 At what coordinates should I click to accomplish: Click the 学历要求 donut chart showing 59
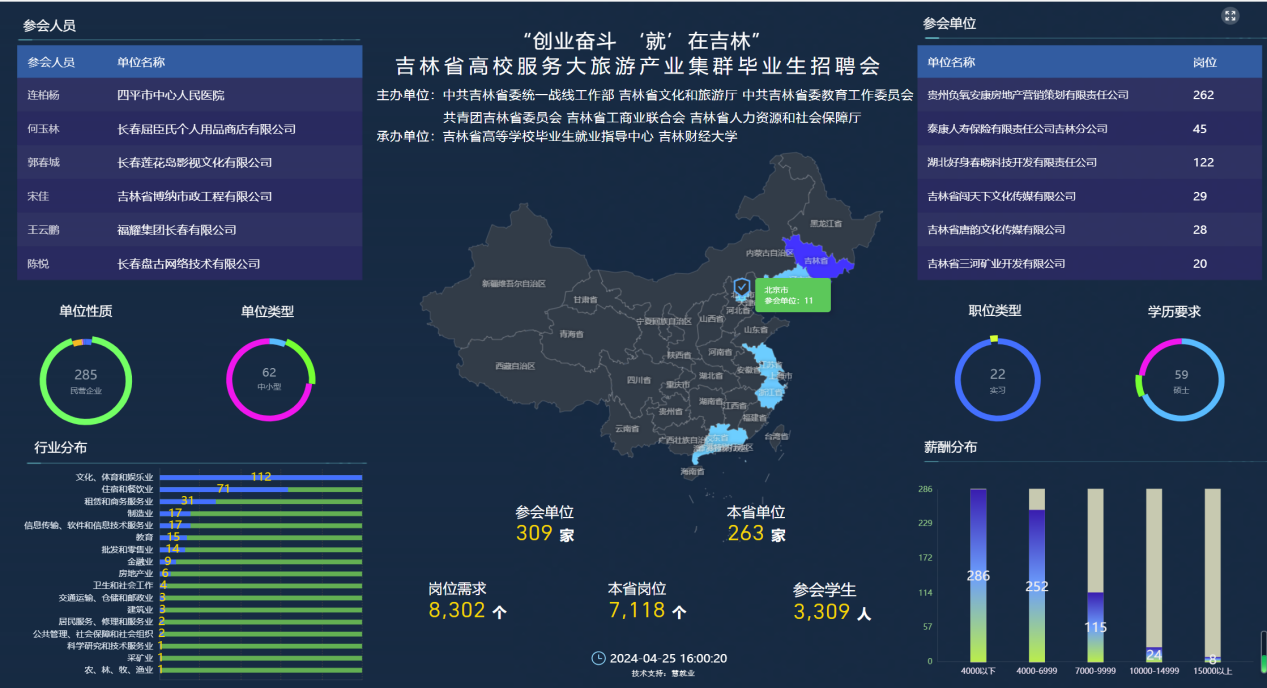[1181, 380]
